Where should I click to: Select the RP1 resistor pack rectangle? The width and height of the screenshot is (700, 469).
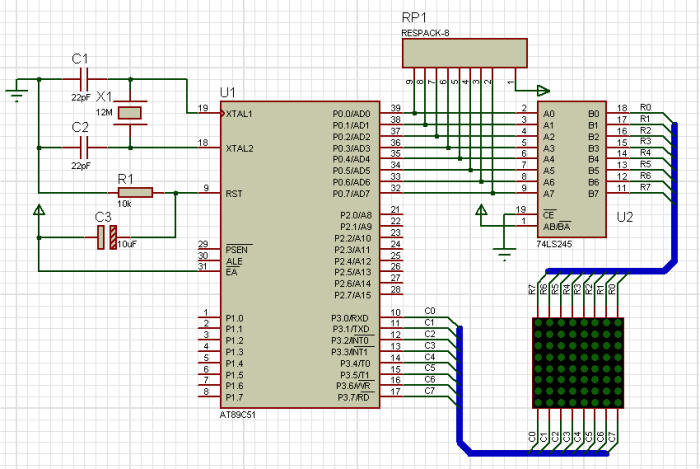tap(465, 53)
